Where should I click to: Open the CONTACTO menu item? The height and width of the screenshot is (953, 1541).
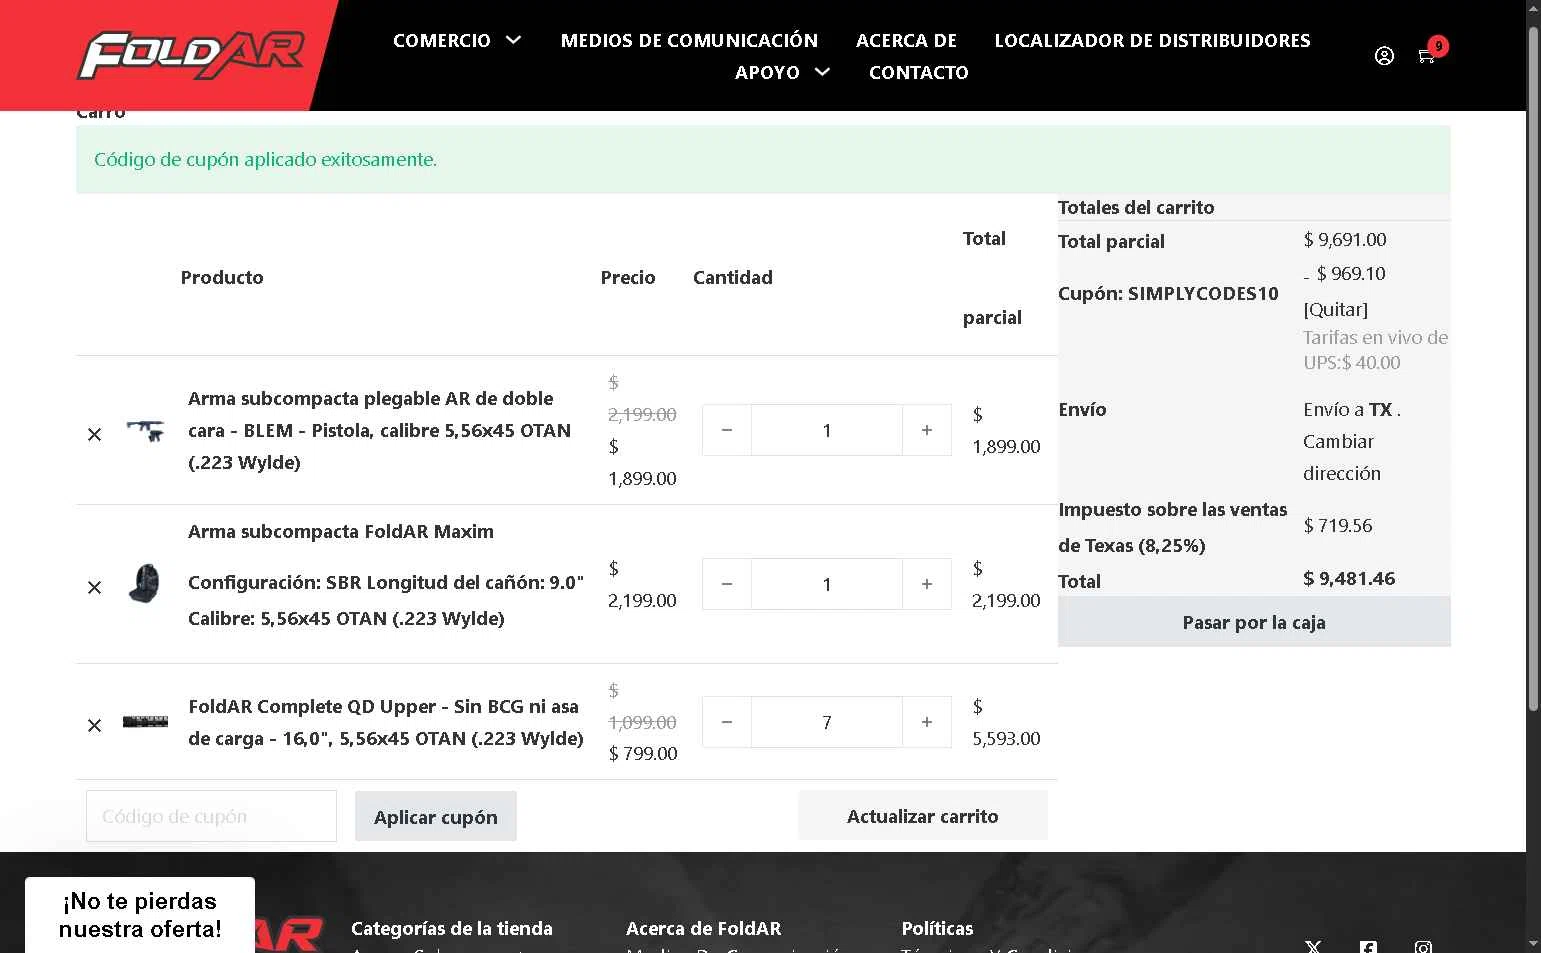(918, 72)
